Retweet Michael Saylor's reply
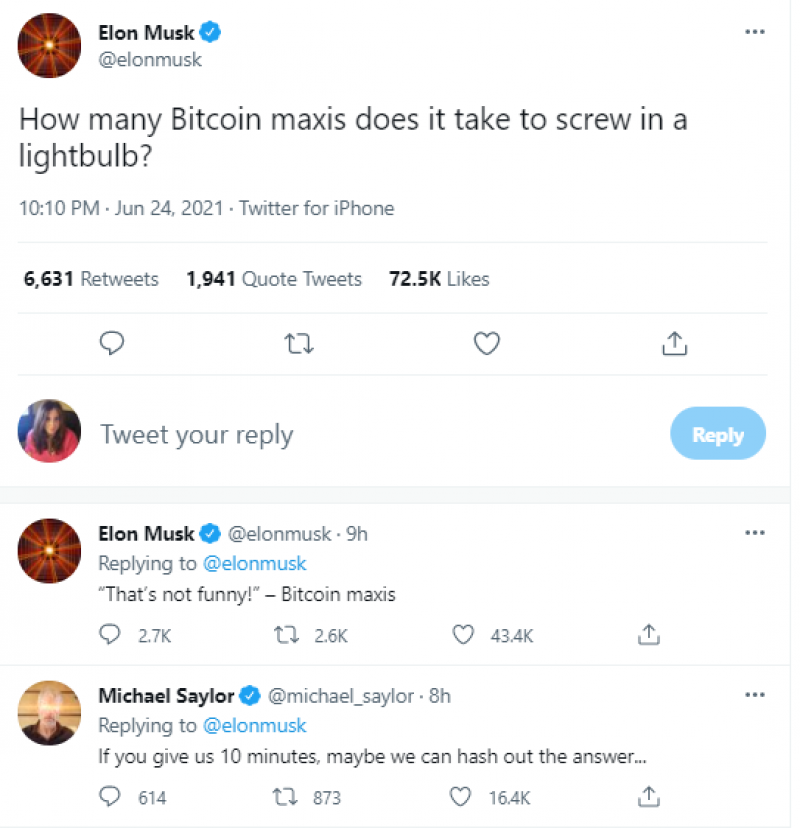 285,797
